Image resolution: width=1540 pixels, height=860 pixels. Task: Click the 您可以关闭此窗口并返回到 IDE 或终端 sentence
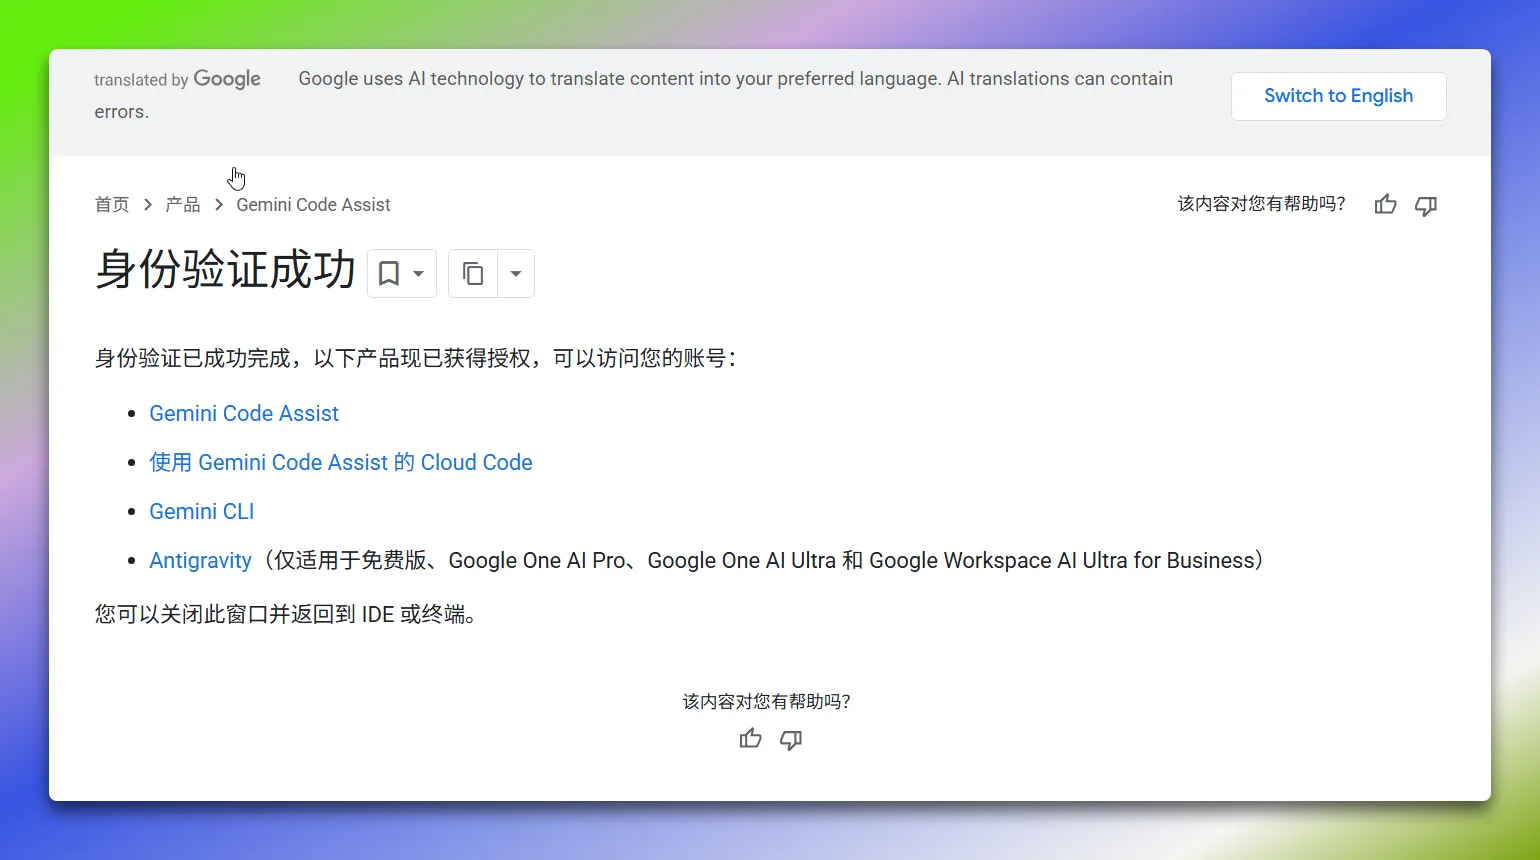(x=285, y=614)
